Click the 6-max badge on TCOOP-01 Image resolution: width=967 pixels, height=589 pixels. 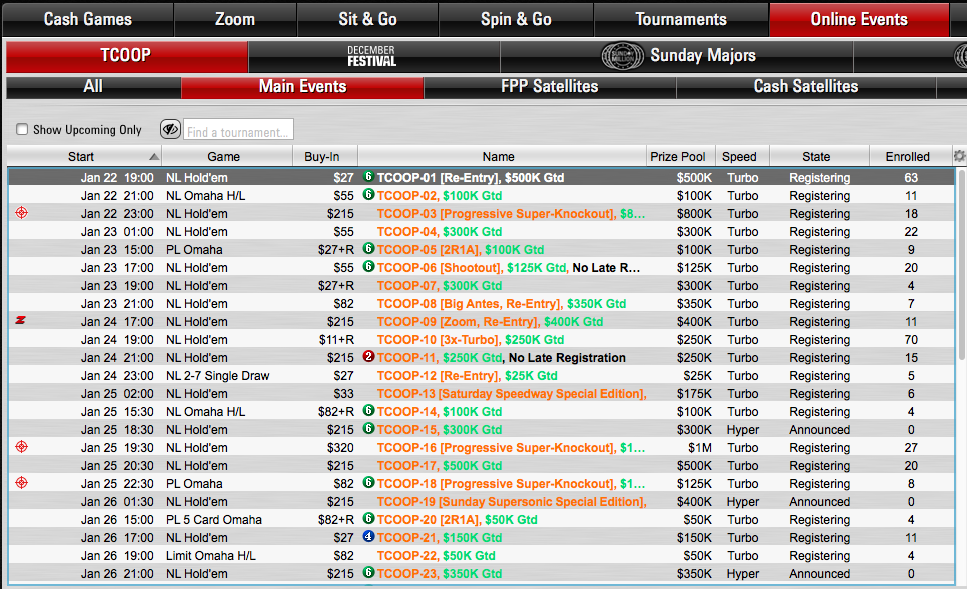(x=368, y=177)
